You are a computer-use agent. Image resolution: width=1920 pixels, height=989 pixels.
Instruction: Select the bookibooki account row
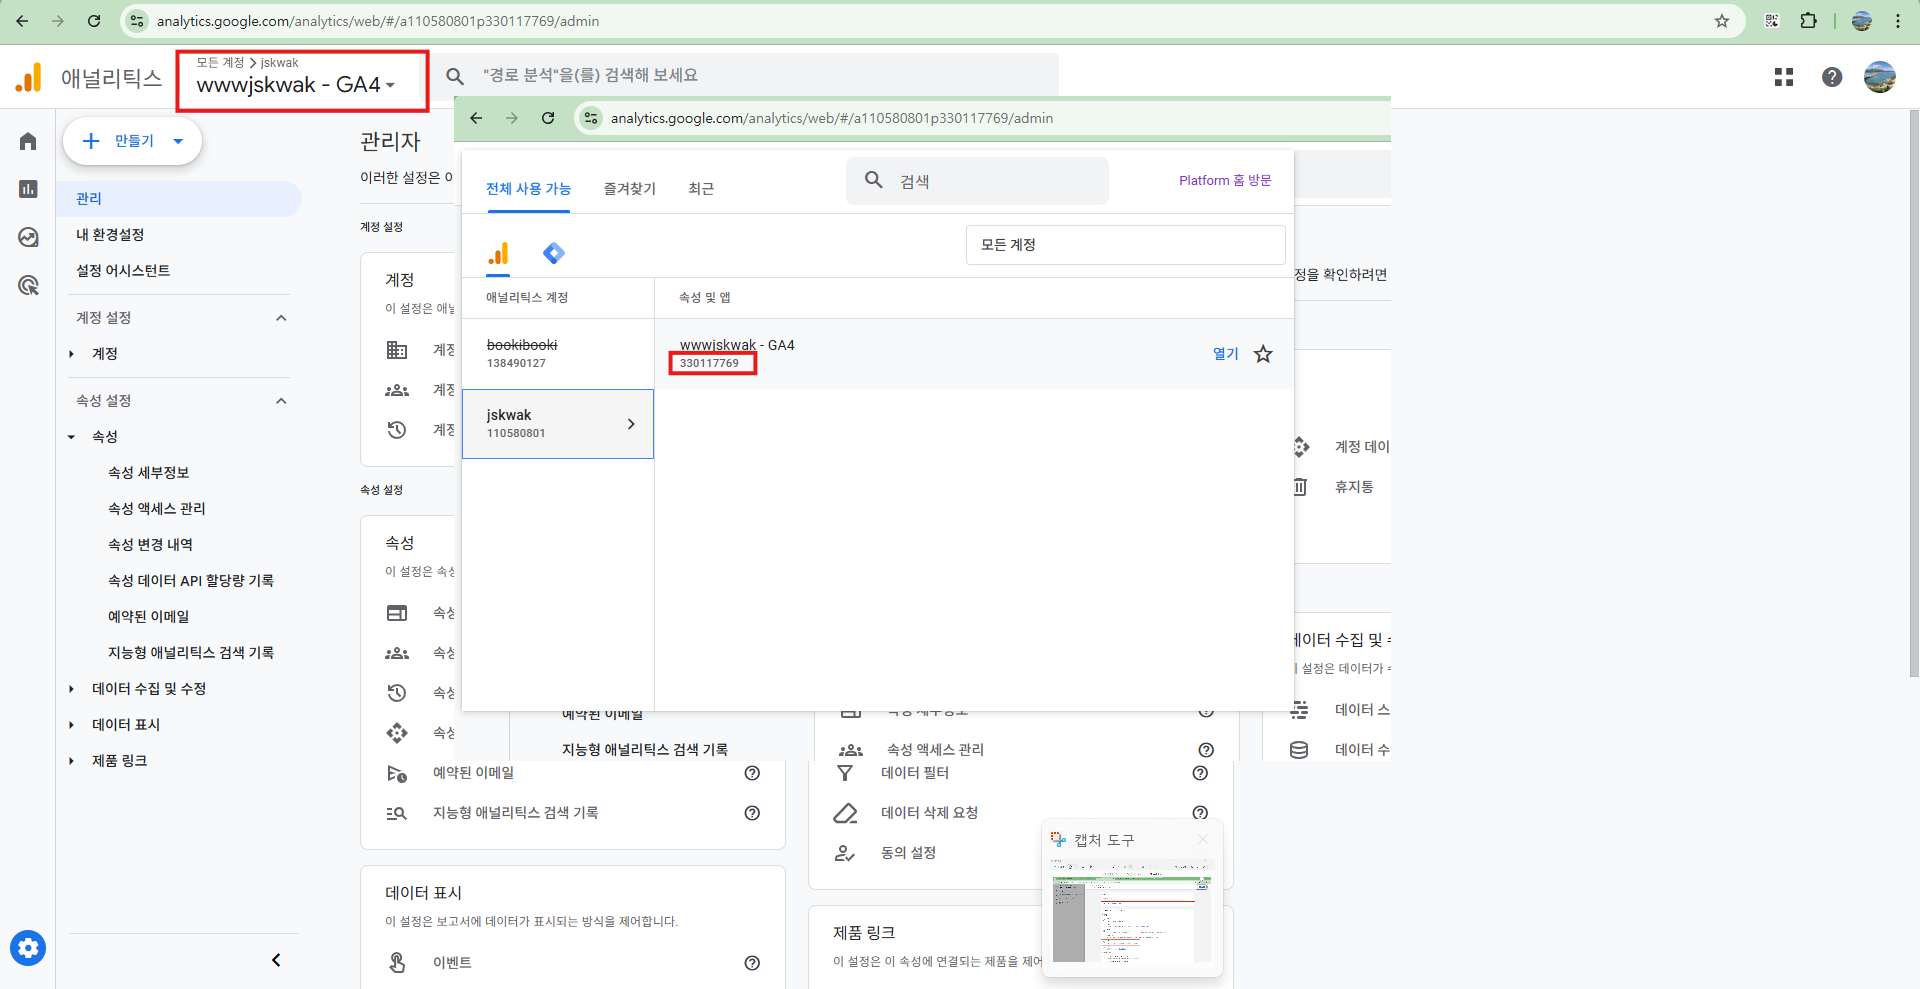point(558,354)
